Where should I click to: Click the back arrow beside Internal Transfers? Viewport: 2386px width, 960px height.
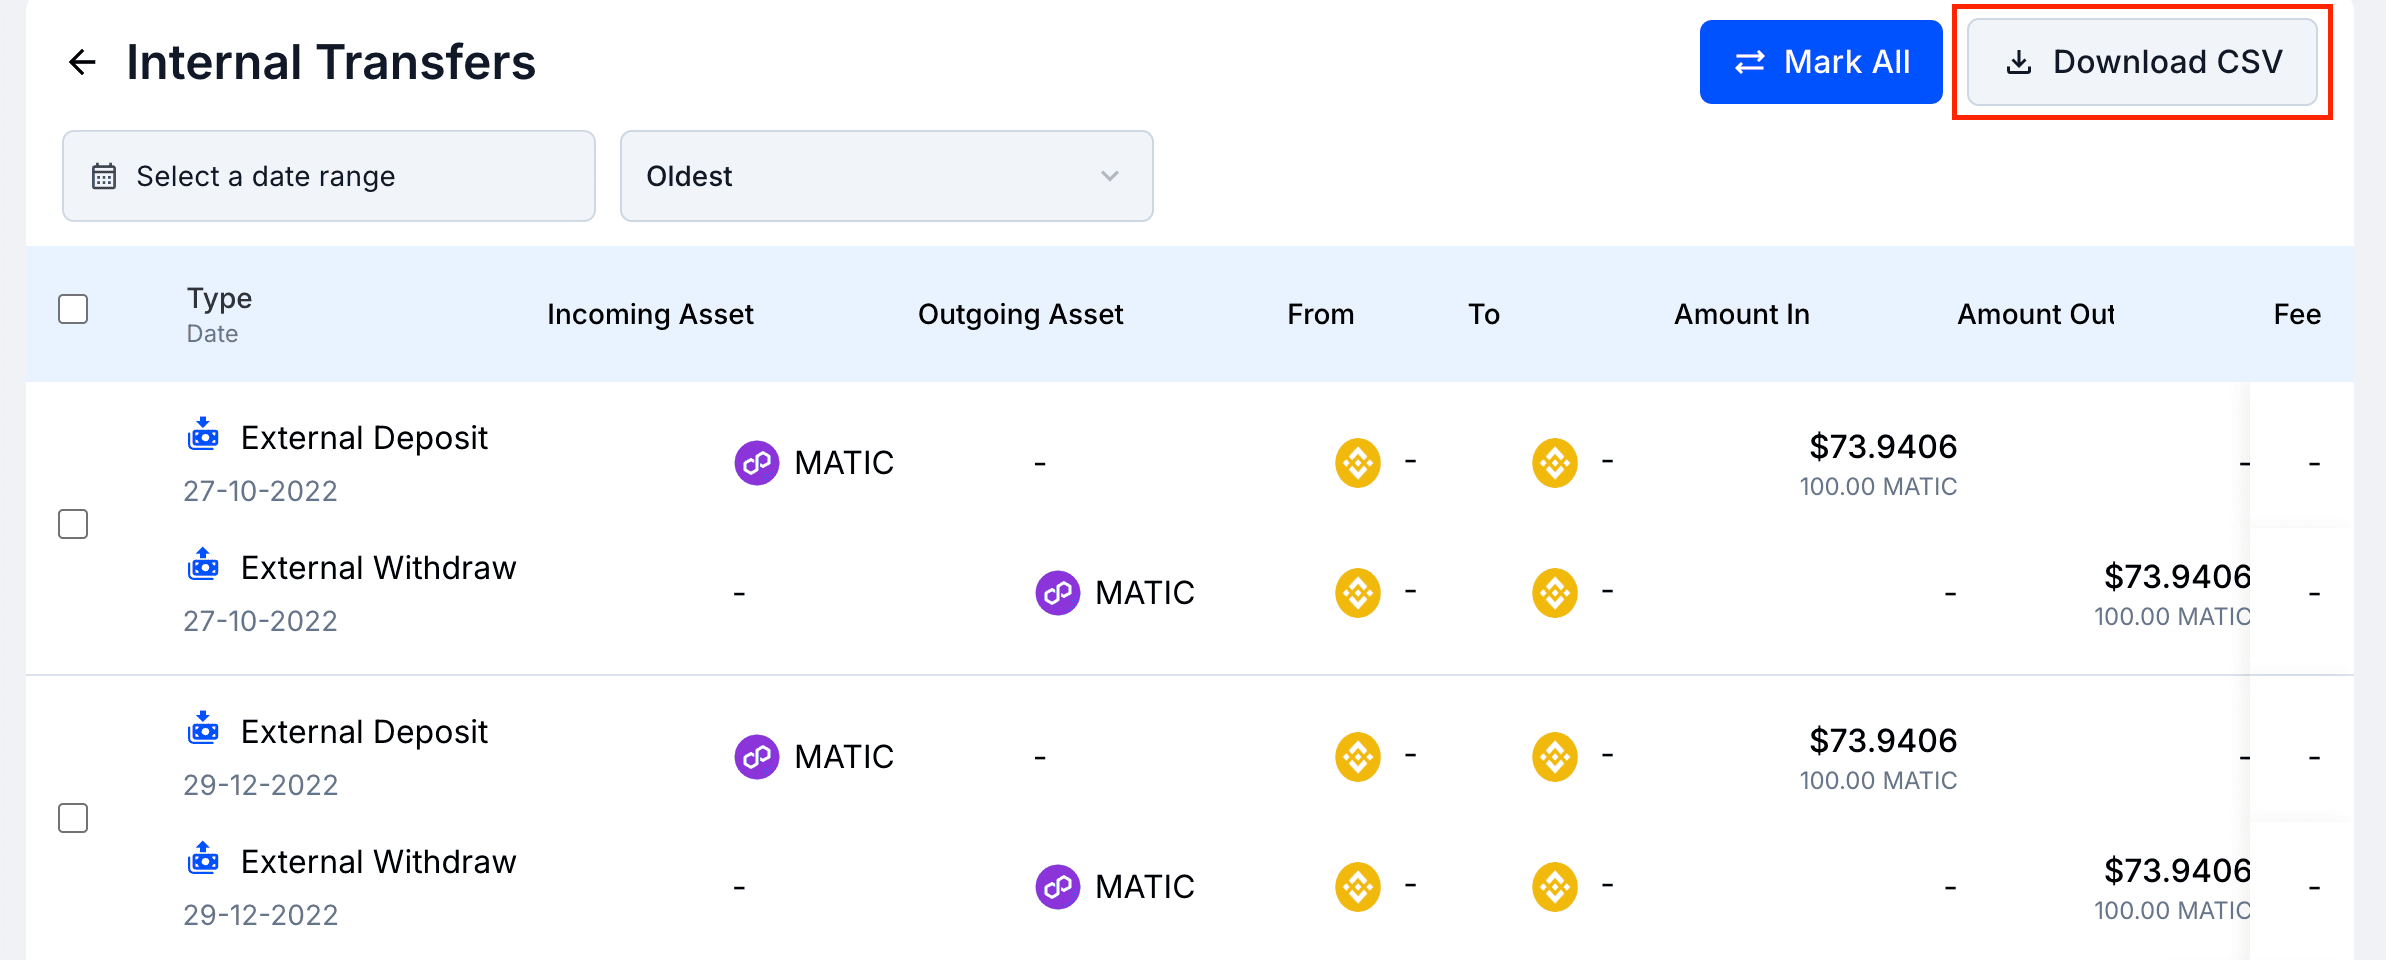(x=82, y=62)
